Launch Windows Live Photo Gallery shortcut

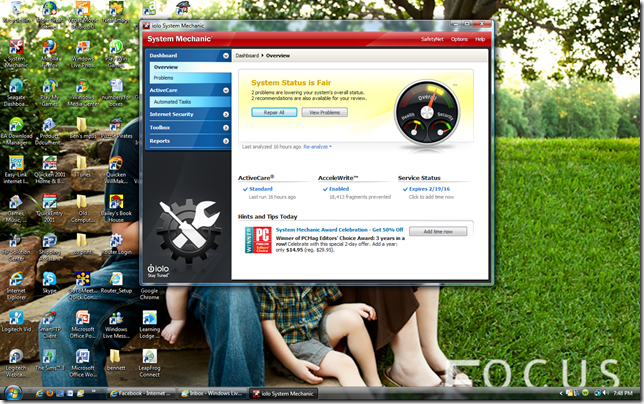(x=83, y=53)
